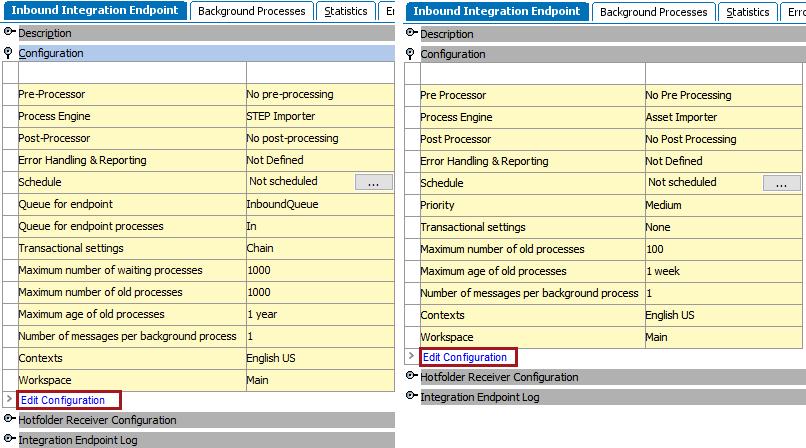Expand left Integration Endpoint Log section
806x448 pixels.
(x=9, y=439)
